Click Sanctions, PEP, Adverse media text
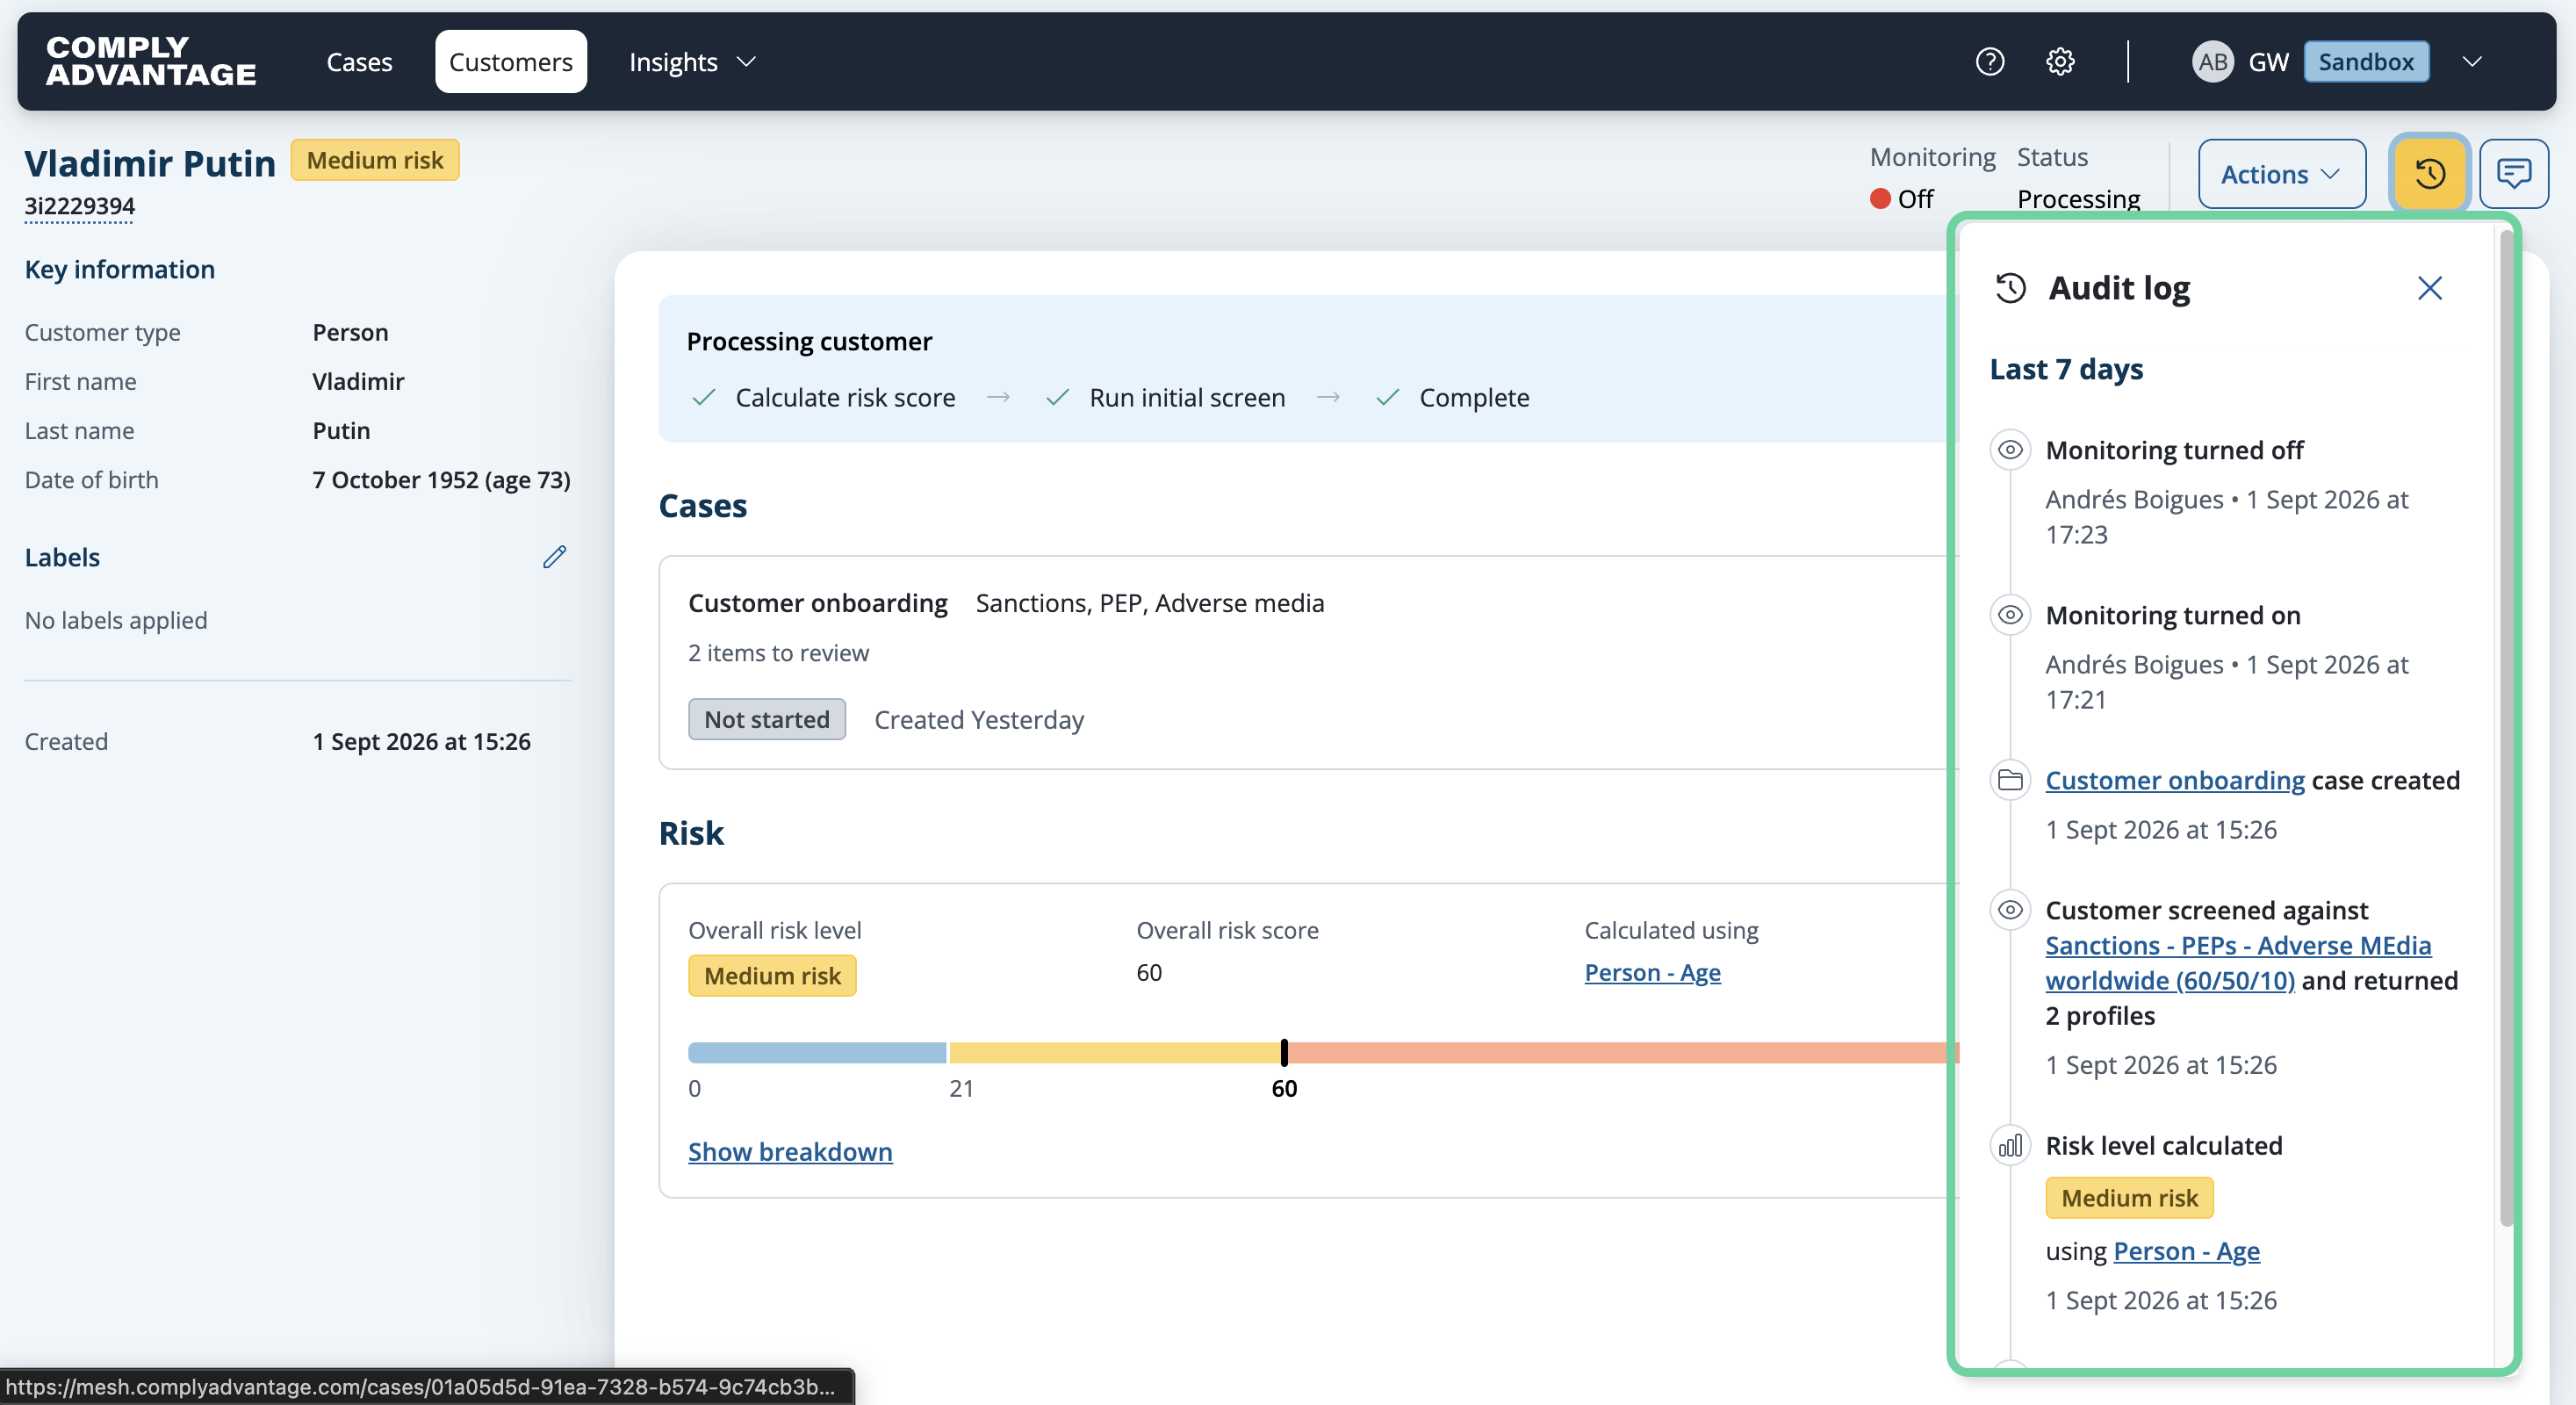2576x1405 pixels. (x=1149, y=603)
